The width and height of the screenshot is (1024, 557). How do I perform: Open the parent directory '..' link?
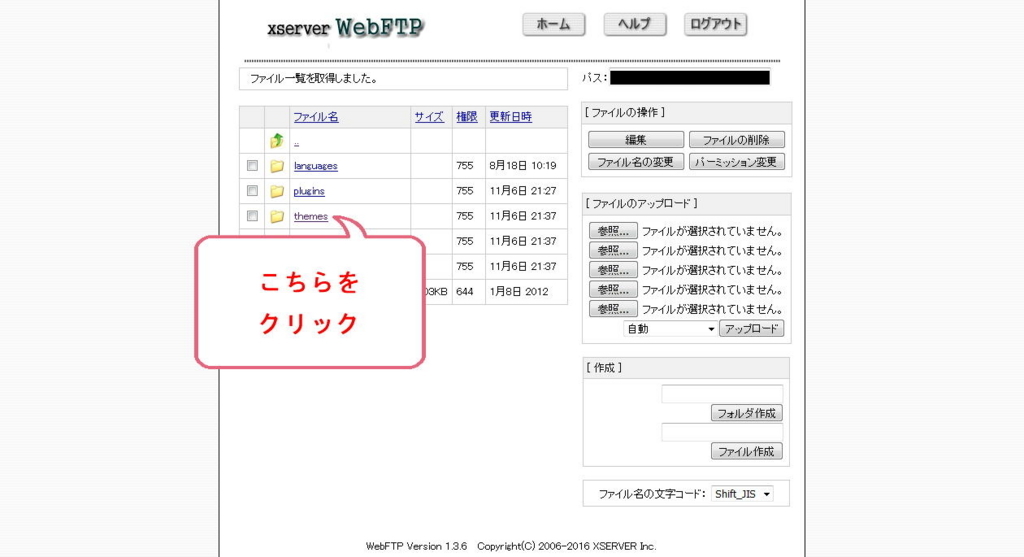(x=296, y=142)
